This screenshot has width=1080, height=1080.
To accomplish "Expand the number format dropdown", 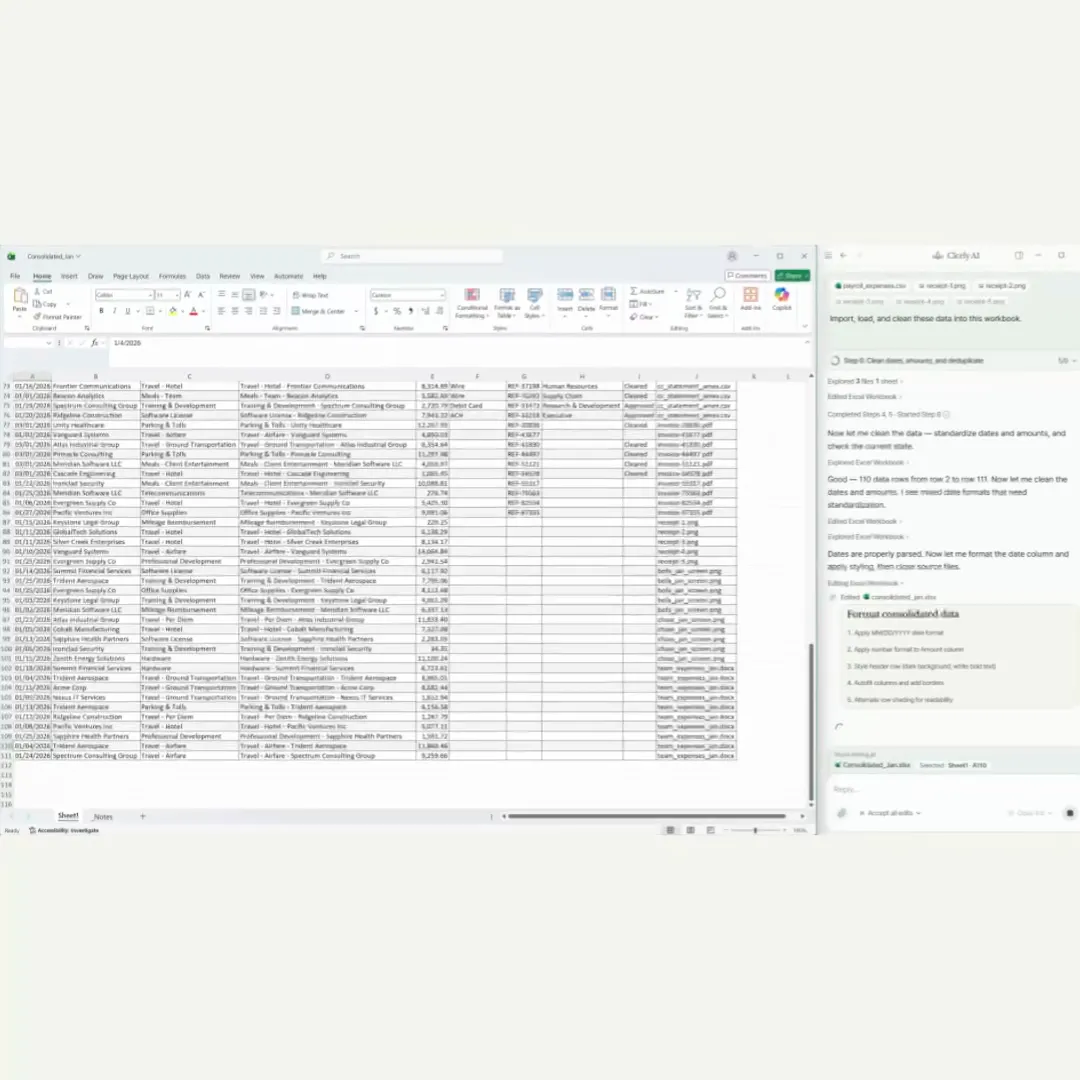I will pos(441,295).
